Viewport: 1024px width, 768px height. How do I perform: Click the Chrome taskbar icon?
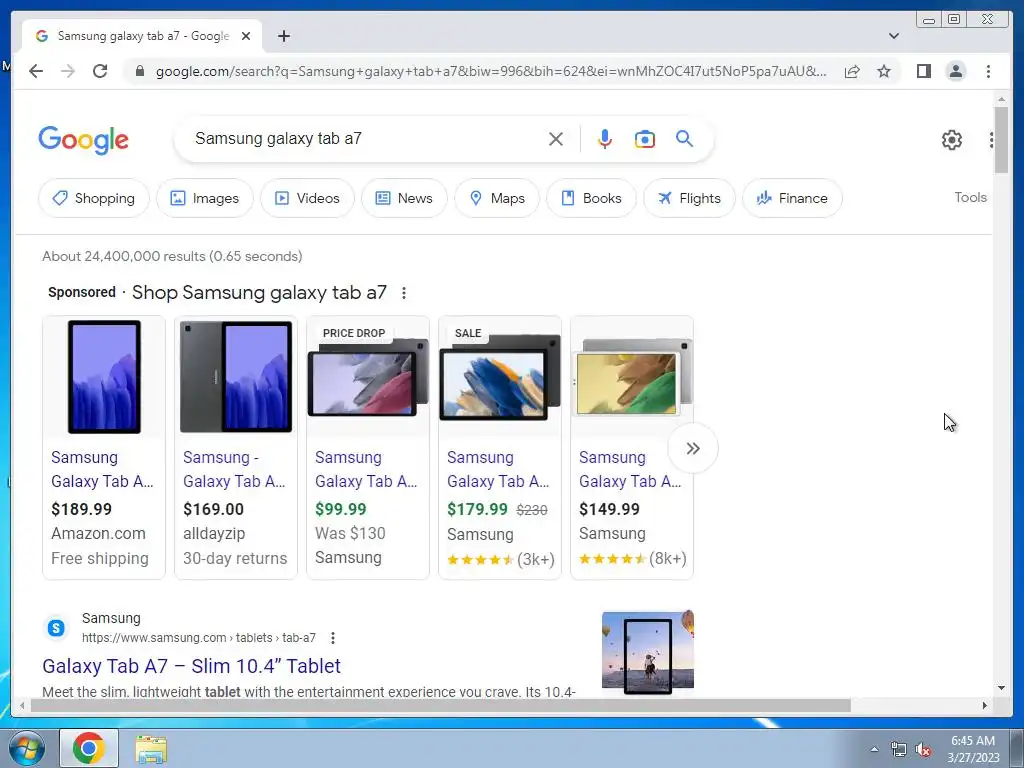(89, 748)
